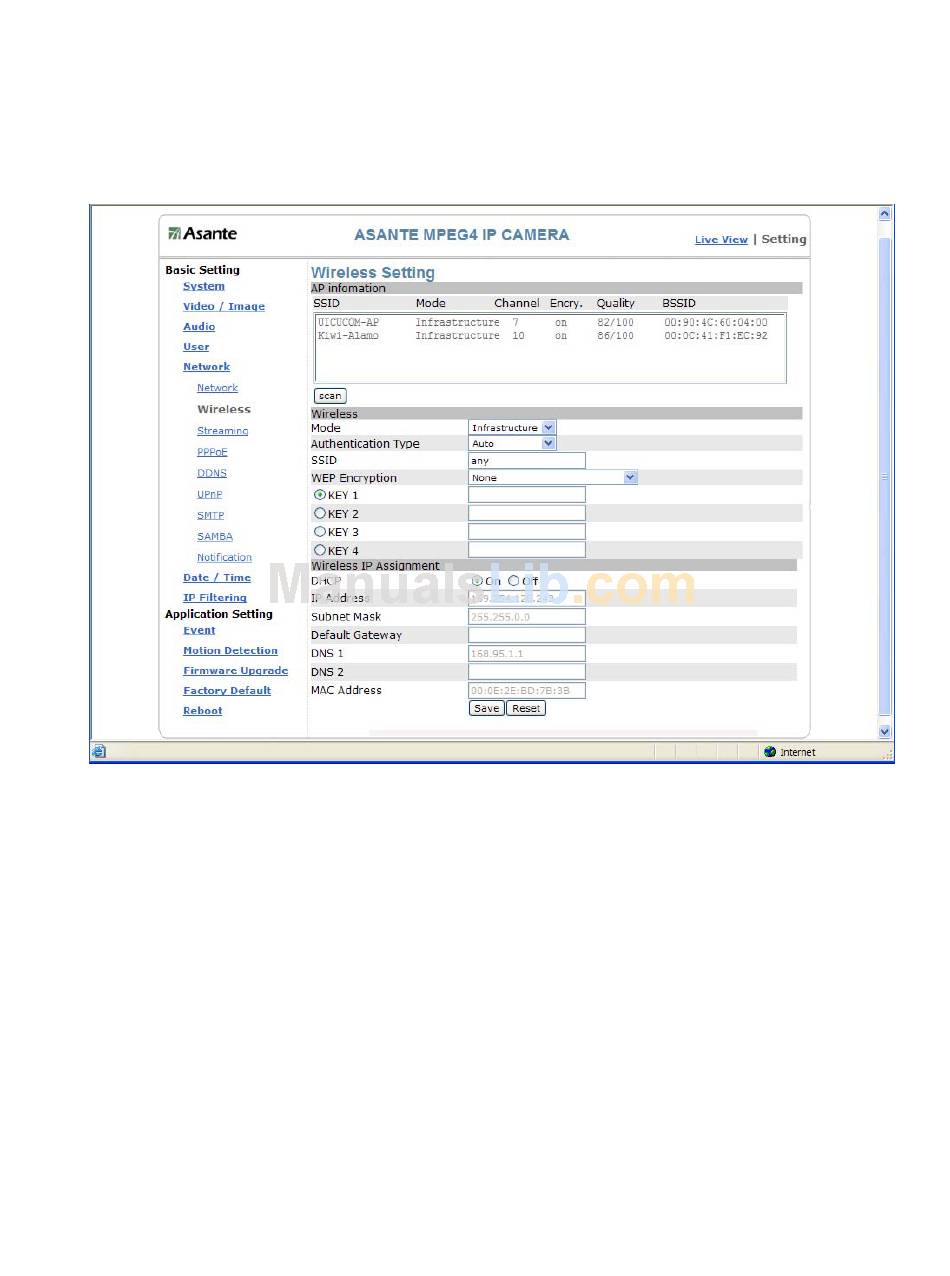Open Video / Image settings
The image size is (950, 1276).
click(x=224, y=306)
